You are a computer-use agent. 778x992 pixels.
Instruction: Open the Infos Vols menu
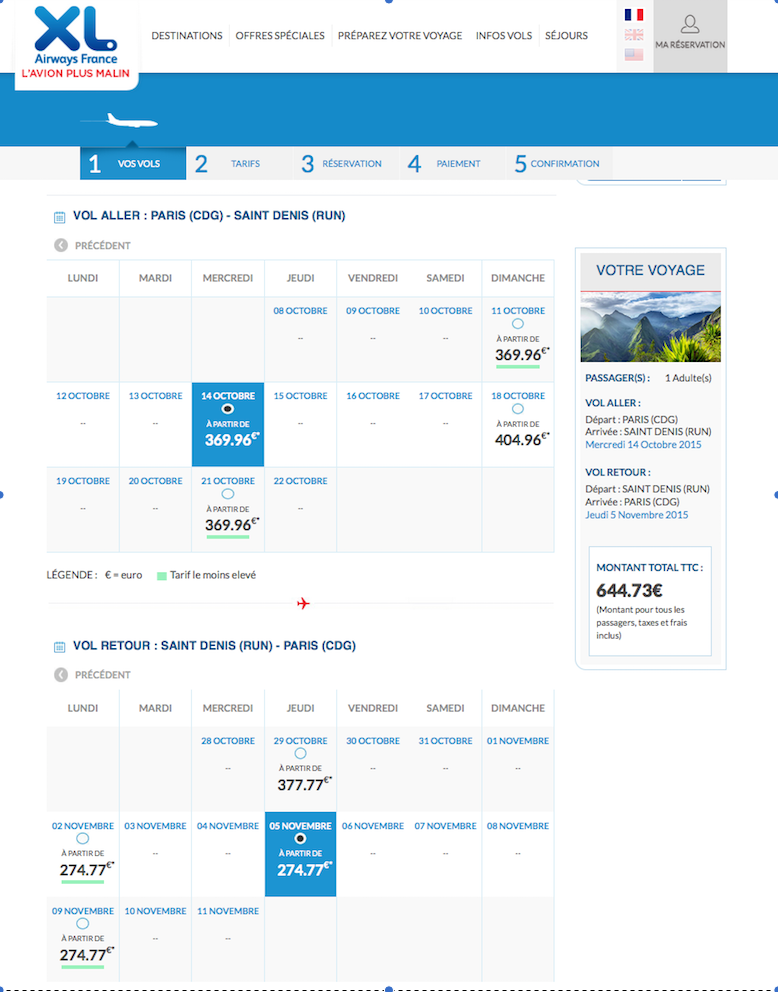pyautogui.click(x=503, y=36)
